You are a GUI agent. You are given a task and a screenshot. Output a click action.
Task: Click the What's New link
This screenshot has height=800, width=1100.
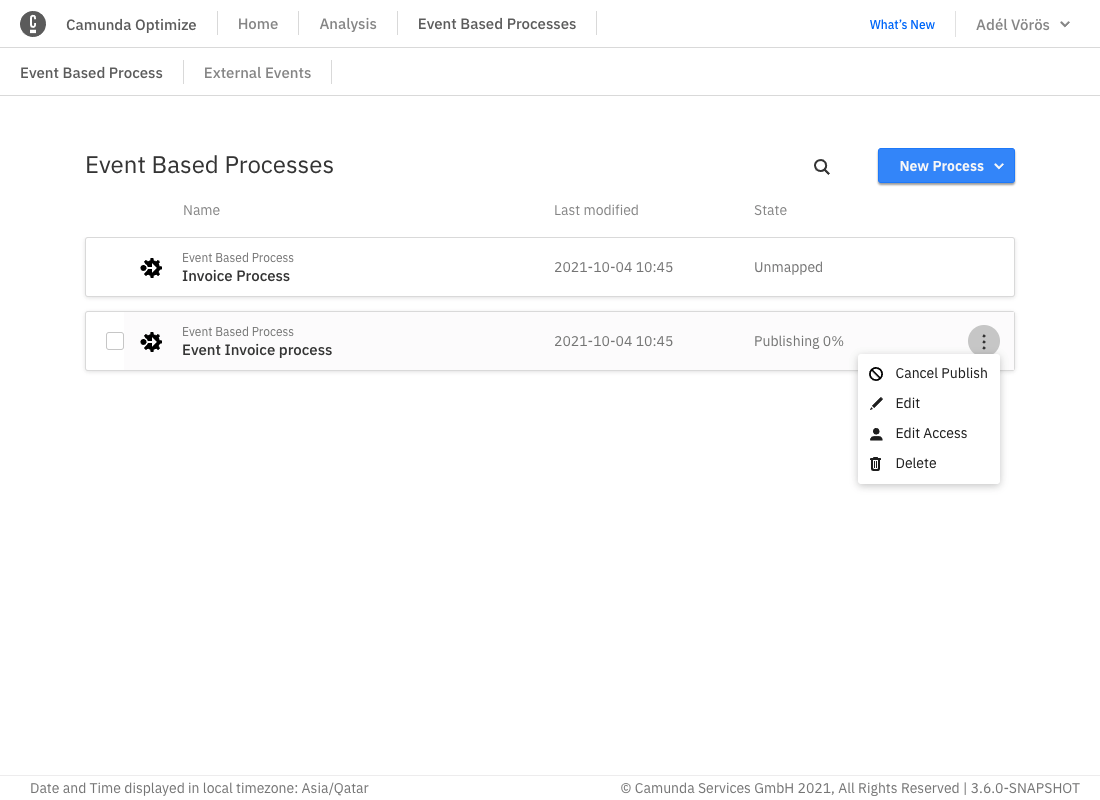click(902, 24)
